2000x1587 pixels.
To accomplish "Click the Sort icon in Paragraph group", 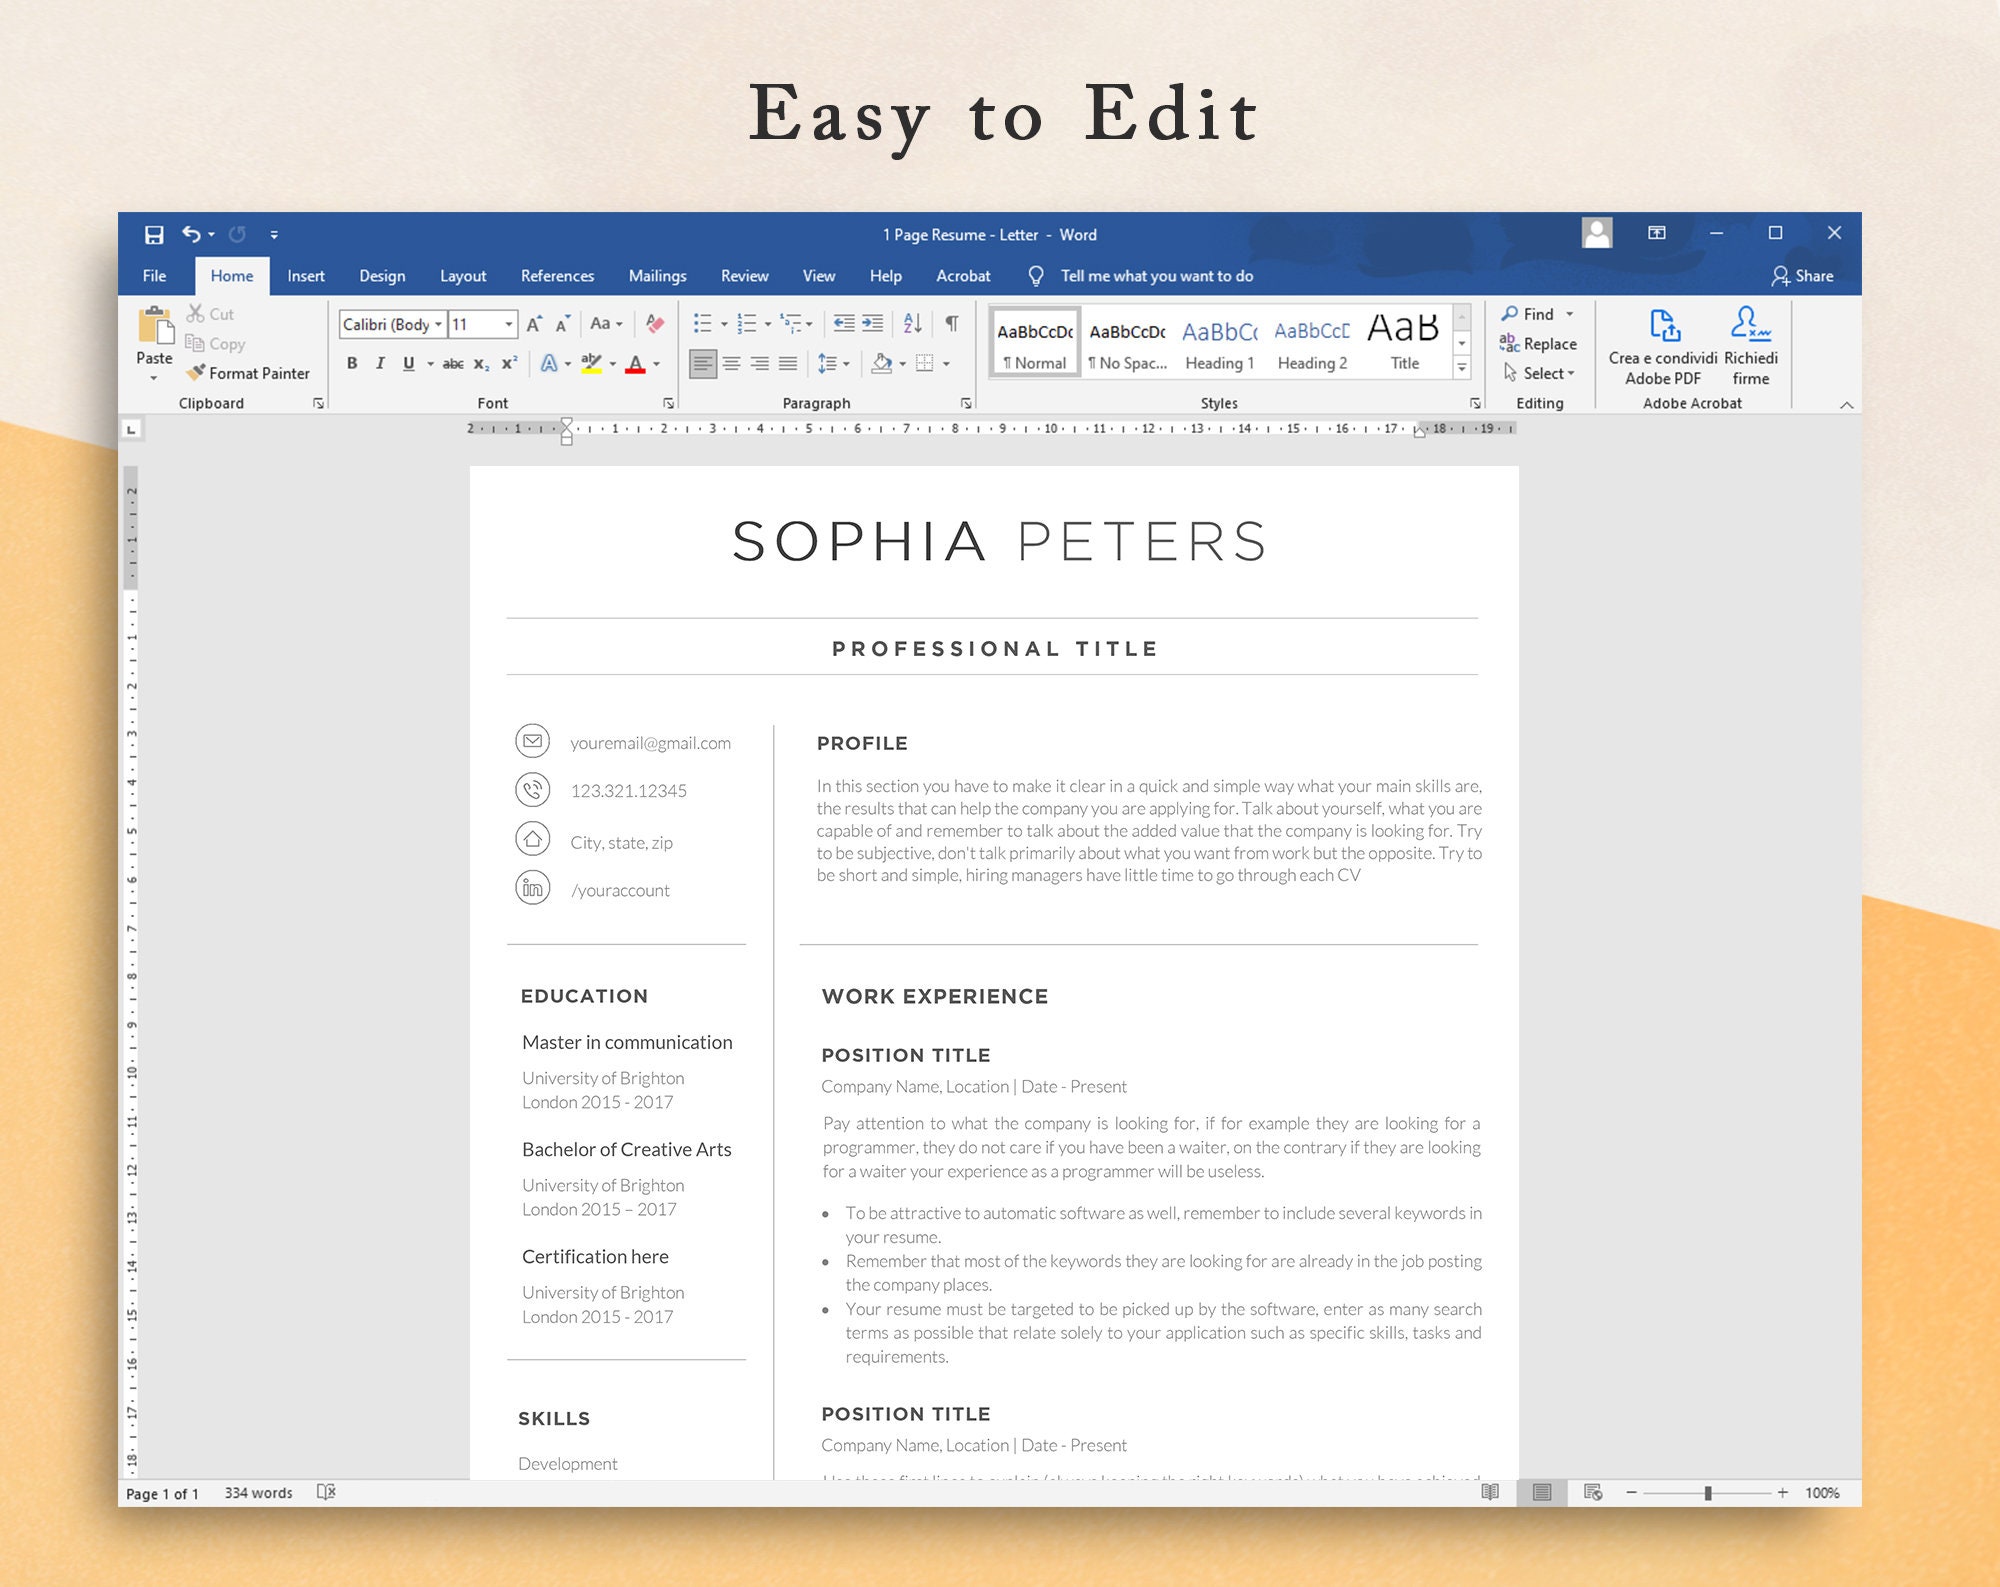I will pyautogui.click(x=910, y=324).
